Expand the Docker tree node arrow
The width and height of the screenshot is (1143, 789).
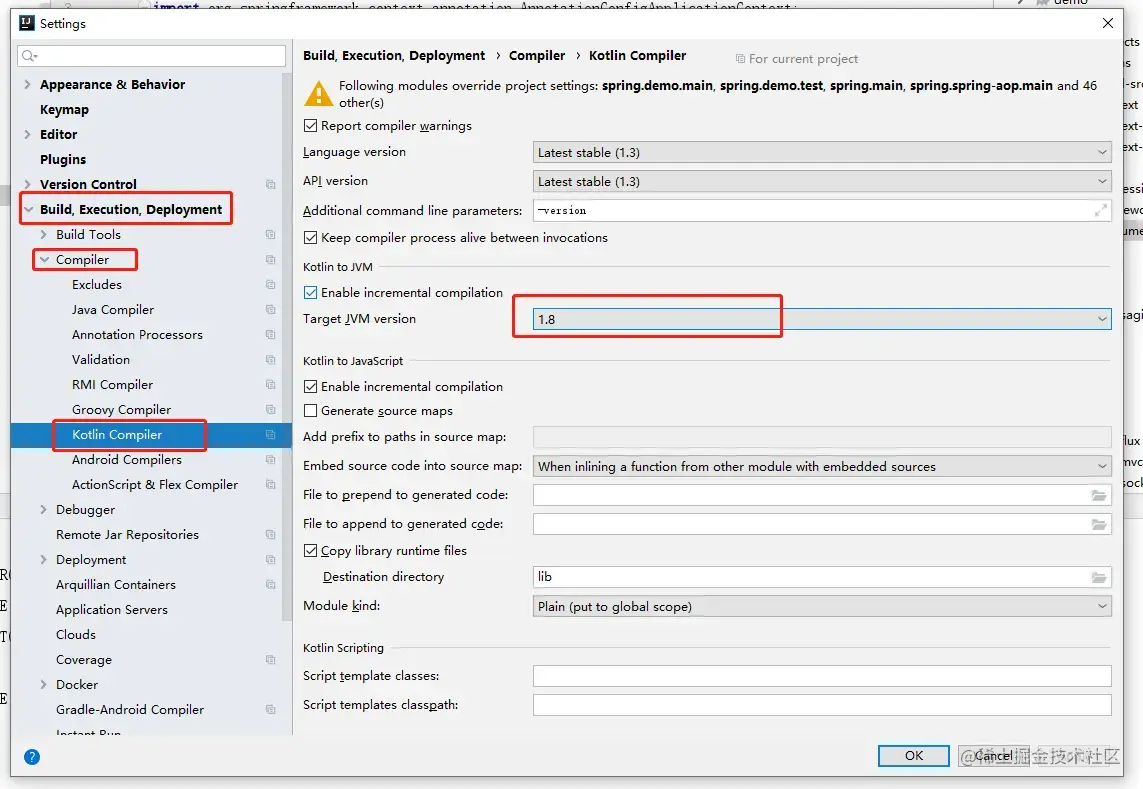tap(43, 685)
